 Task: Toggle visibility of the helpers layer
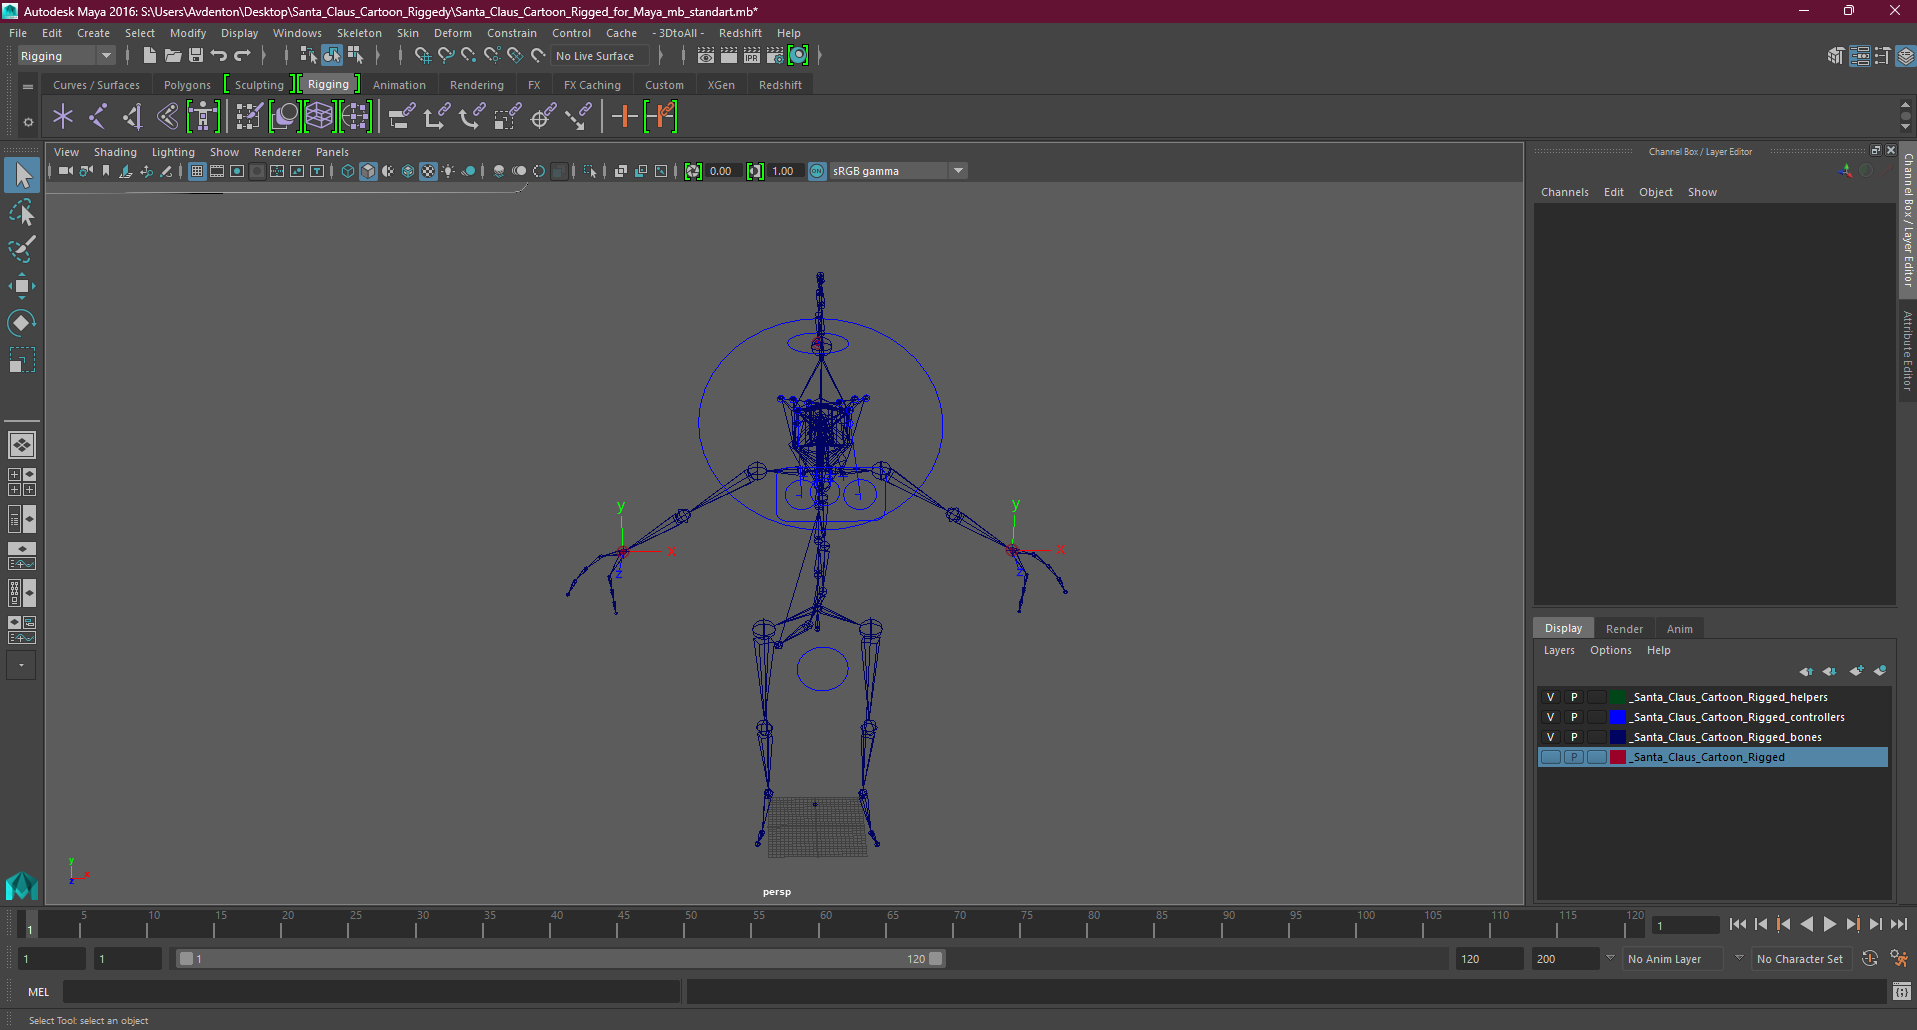coord(1551,697)
